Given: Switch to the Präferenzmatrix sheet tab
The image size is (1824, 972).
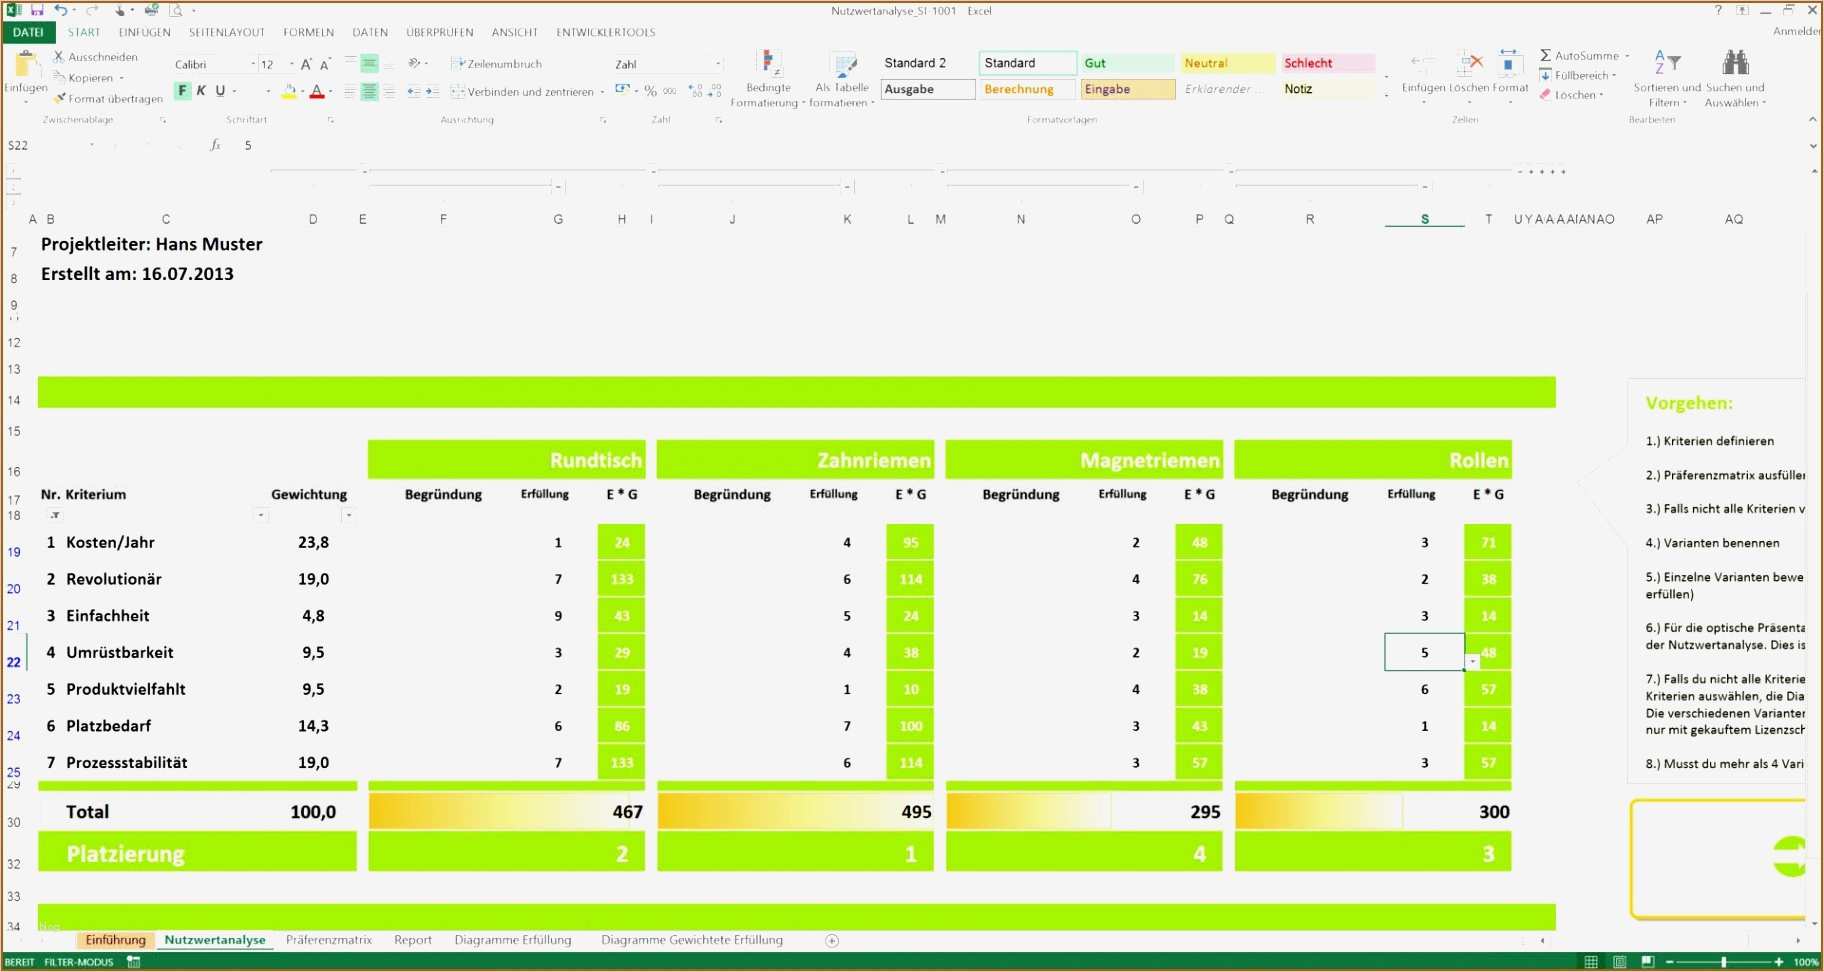Looking at the screenshot, I should [x=328, y=940].
